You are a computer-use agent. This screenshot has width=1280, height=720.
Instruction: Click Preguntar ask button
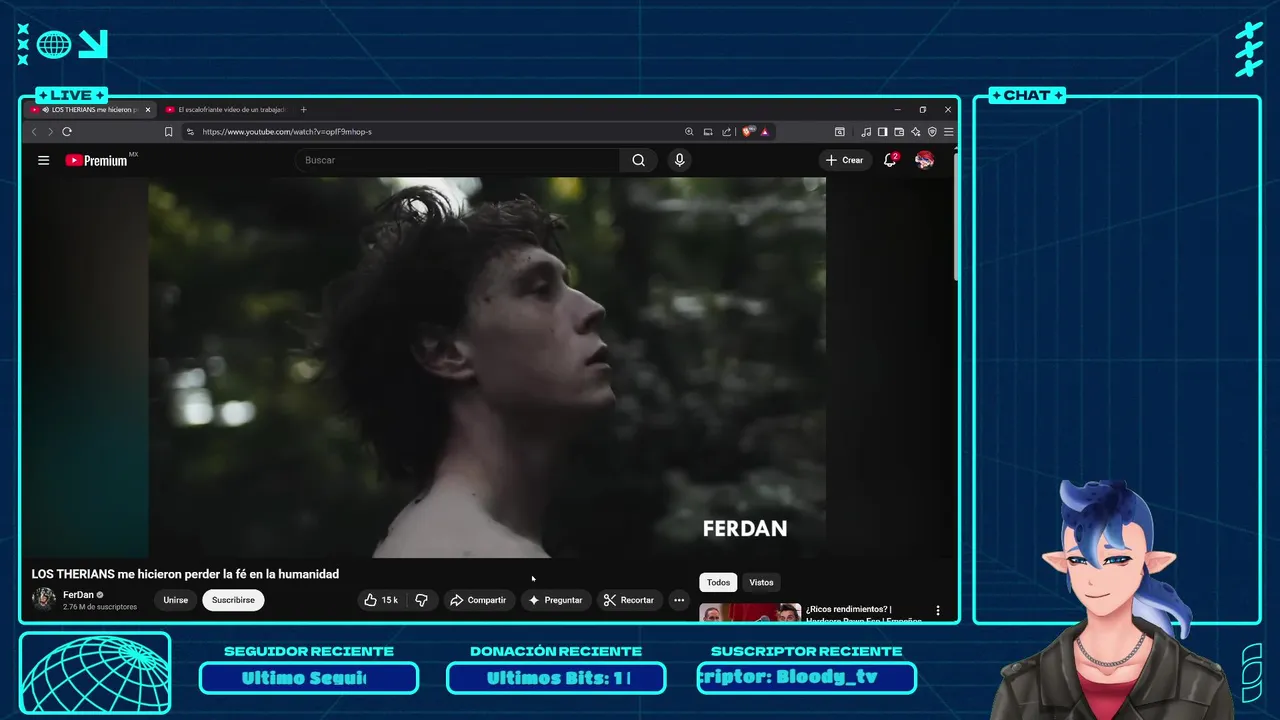tap(556, 600)
